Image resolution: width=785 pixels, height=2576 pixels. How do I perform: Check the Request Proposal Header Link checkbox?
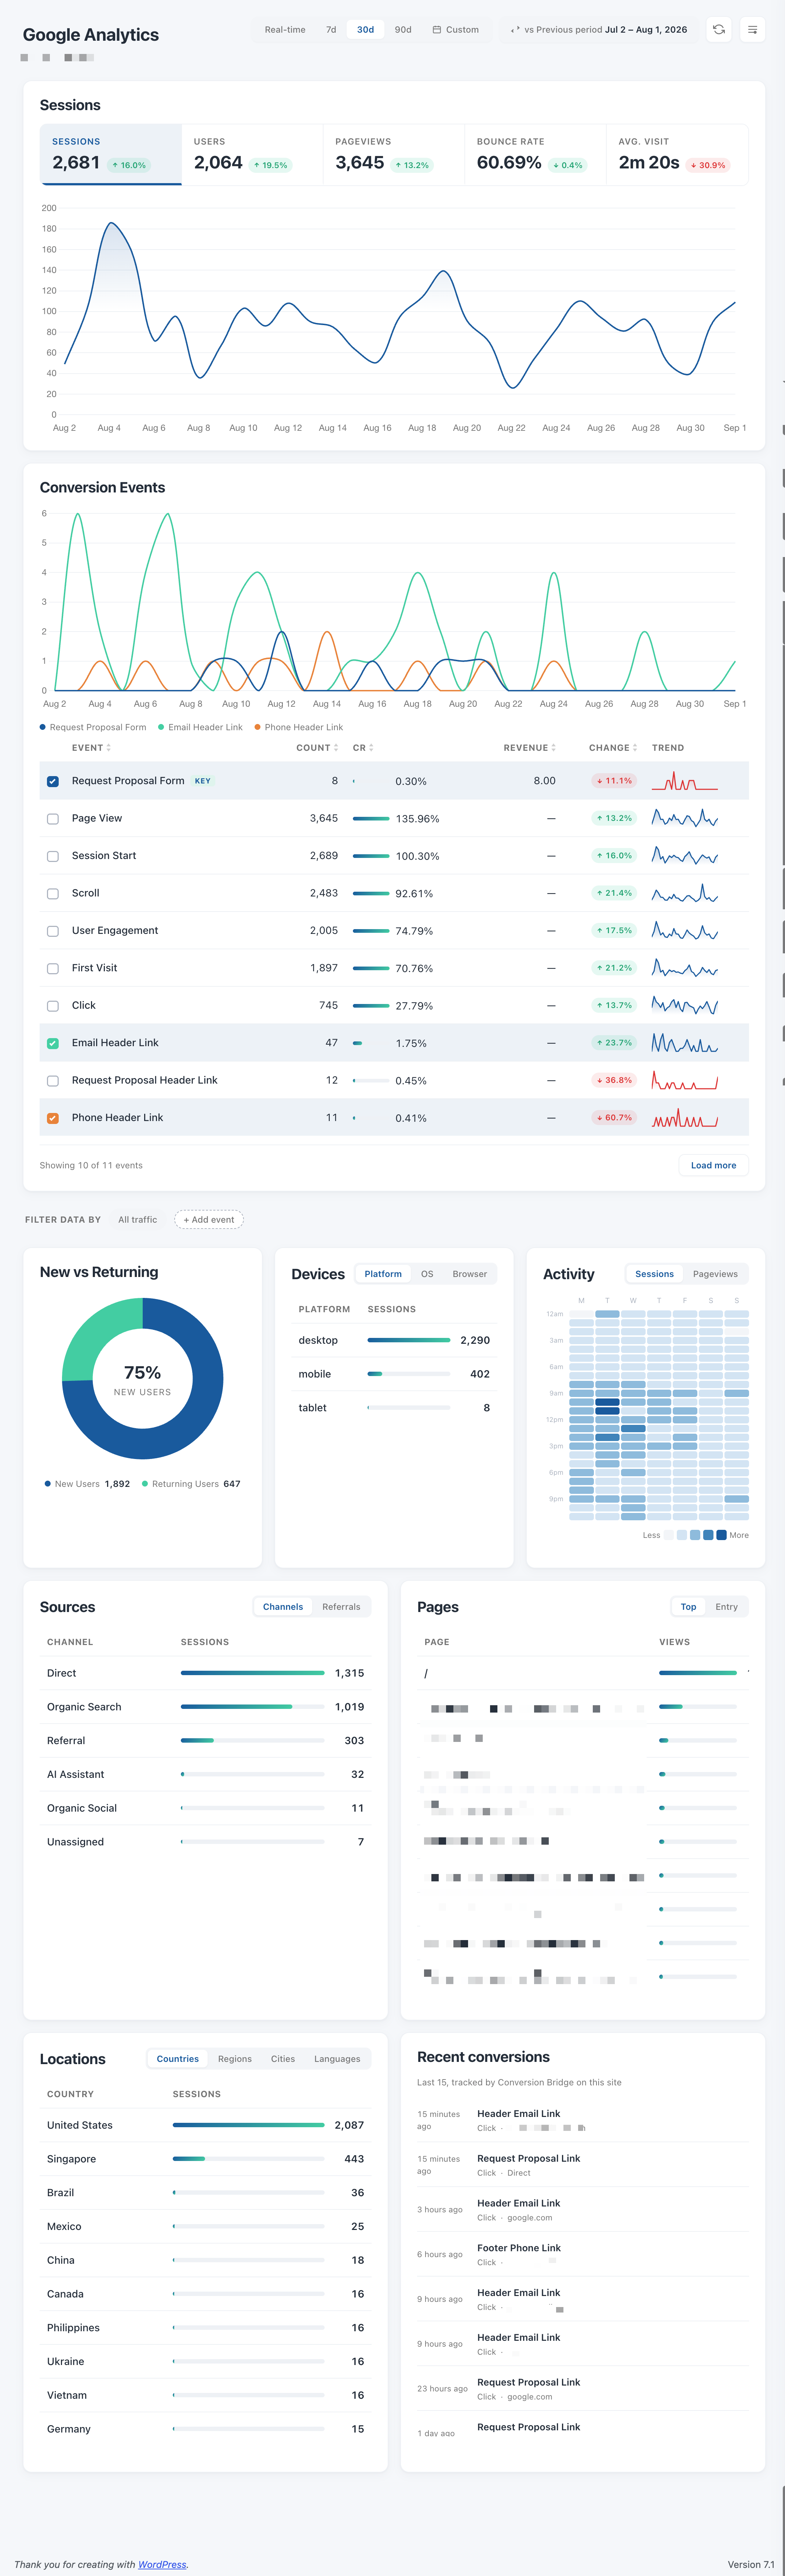coord(53,1081)
